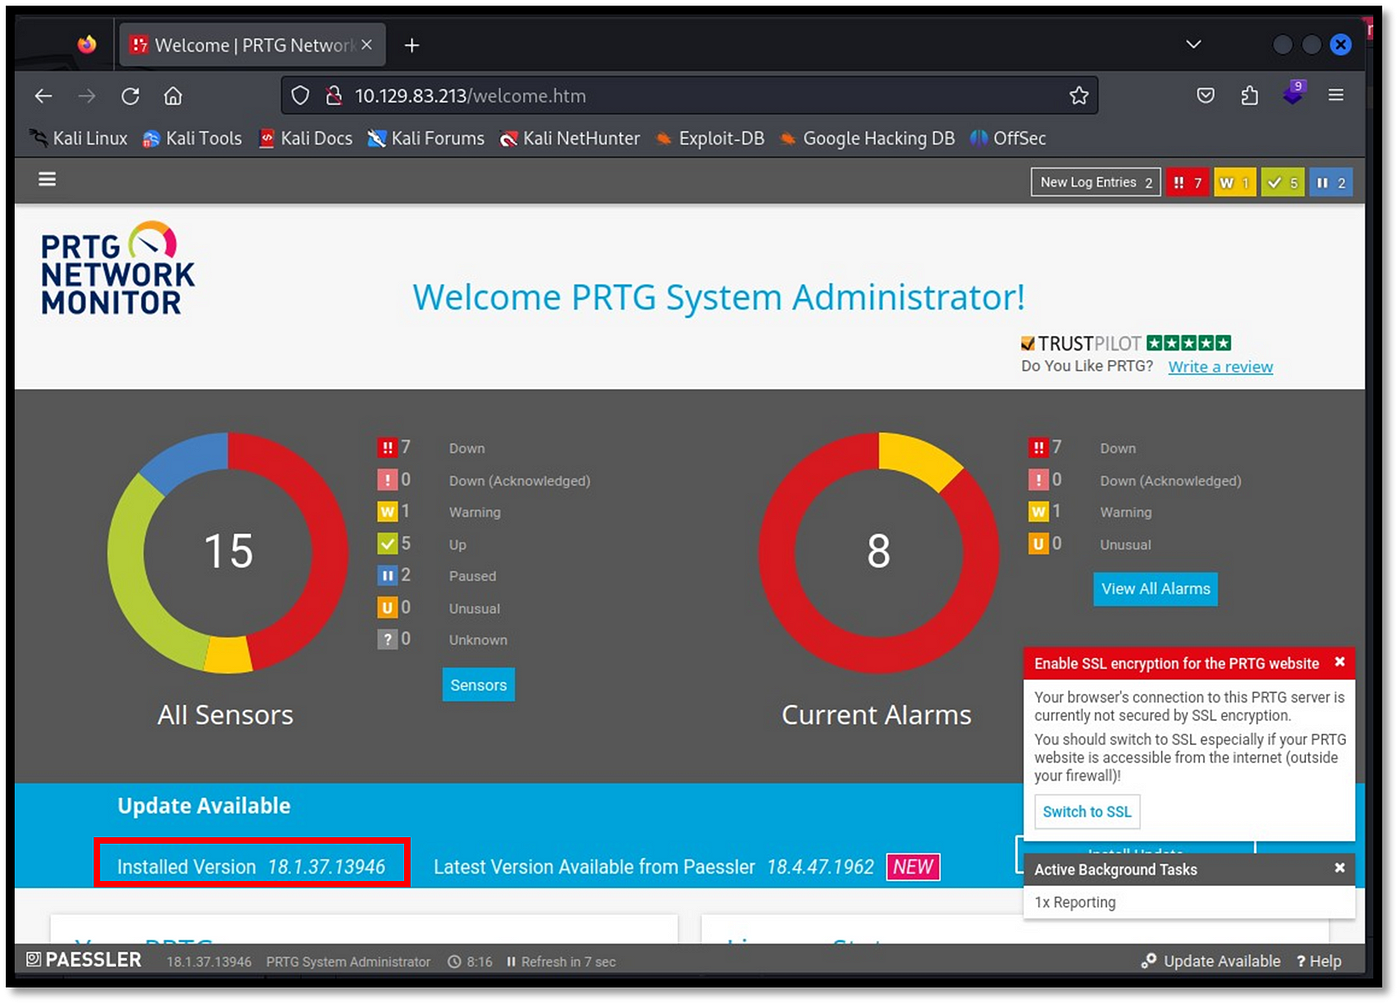Click Down status icon in All Sensors legend
1400x1005 pixels.
click(x=387, y=448)
